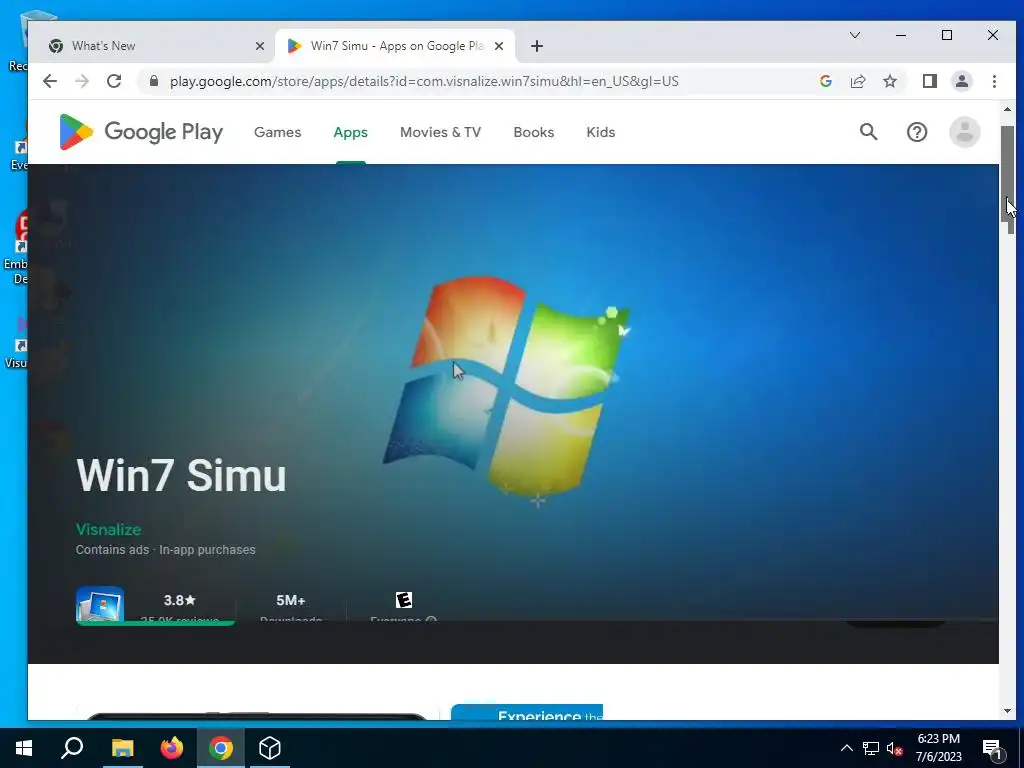This screenshot has width=1024, height=768.
Task: Open a new browser tab
Action: (x=537, y=46)
